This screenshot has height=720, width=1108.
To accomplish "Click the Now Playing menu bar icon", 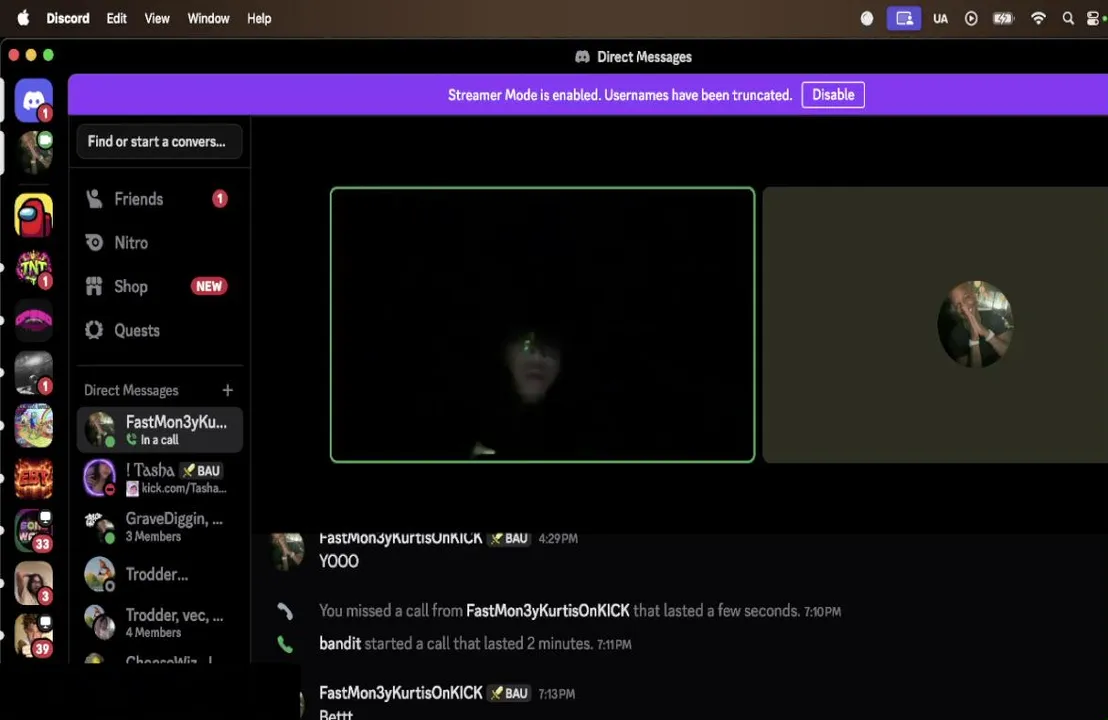I will tap(971, 18).
